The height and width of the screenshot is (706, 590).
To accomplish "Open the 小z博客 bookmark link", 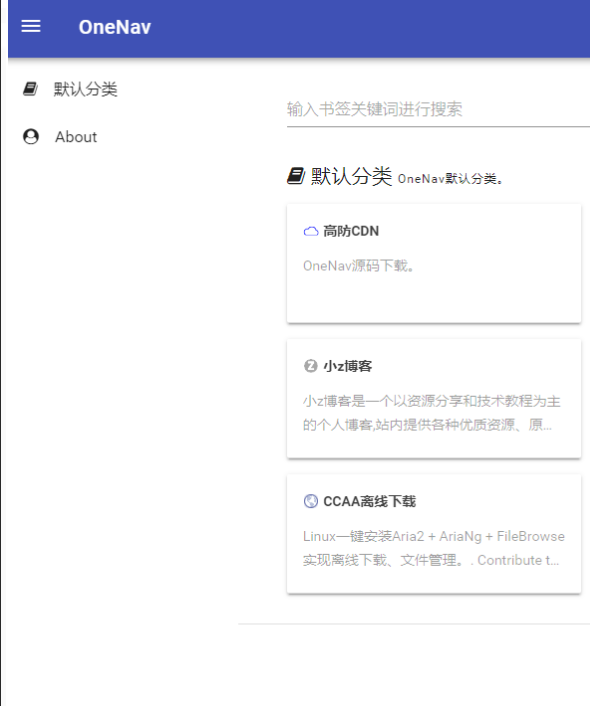I will [348, 366].
